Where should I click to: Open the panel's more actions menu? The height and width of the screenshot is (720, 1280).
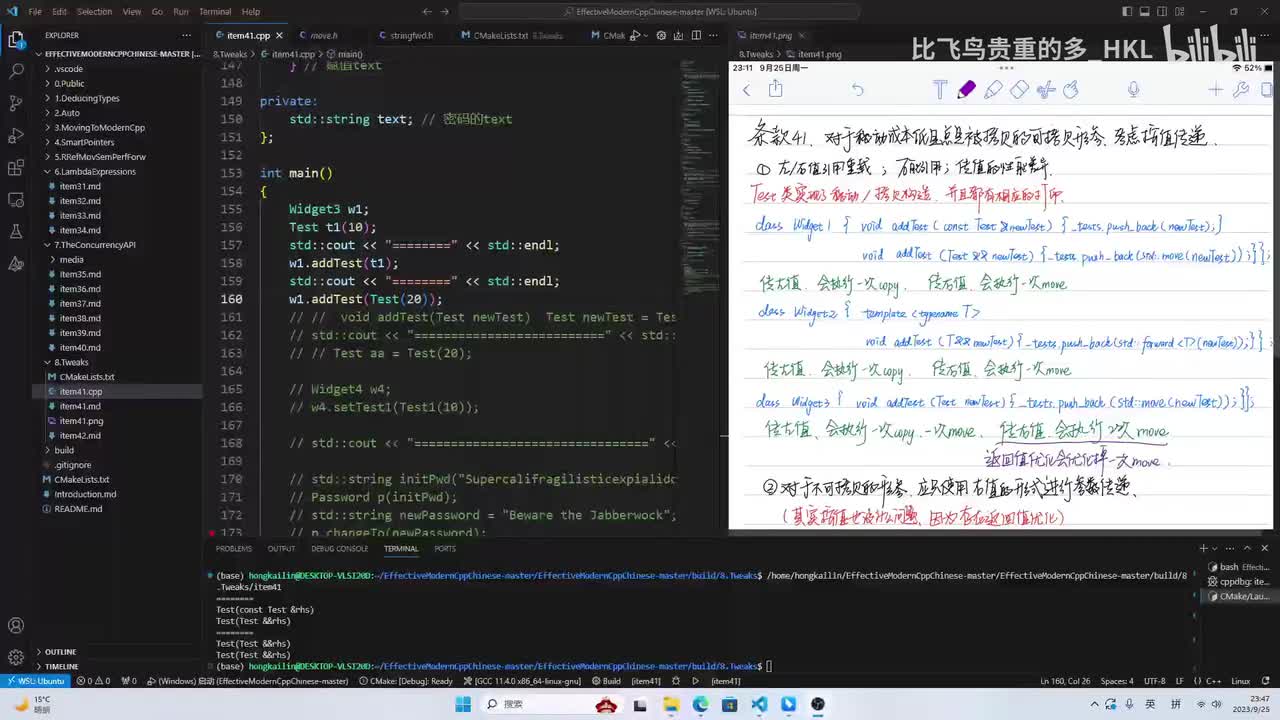1232,548
